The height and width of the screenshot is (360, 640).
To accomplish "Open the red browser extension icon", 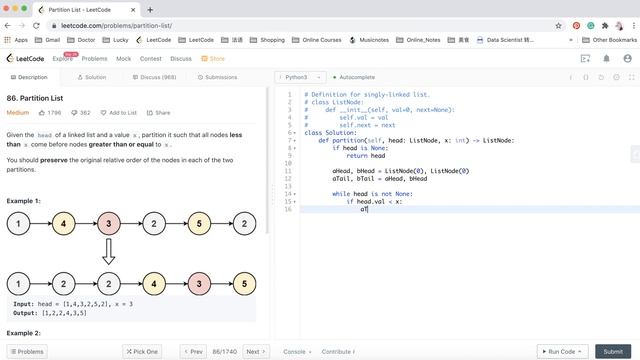I will point(576,26).
